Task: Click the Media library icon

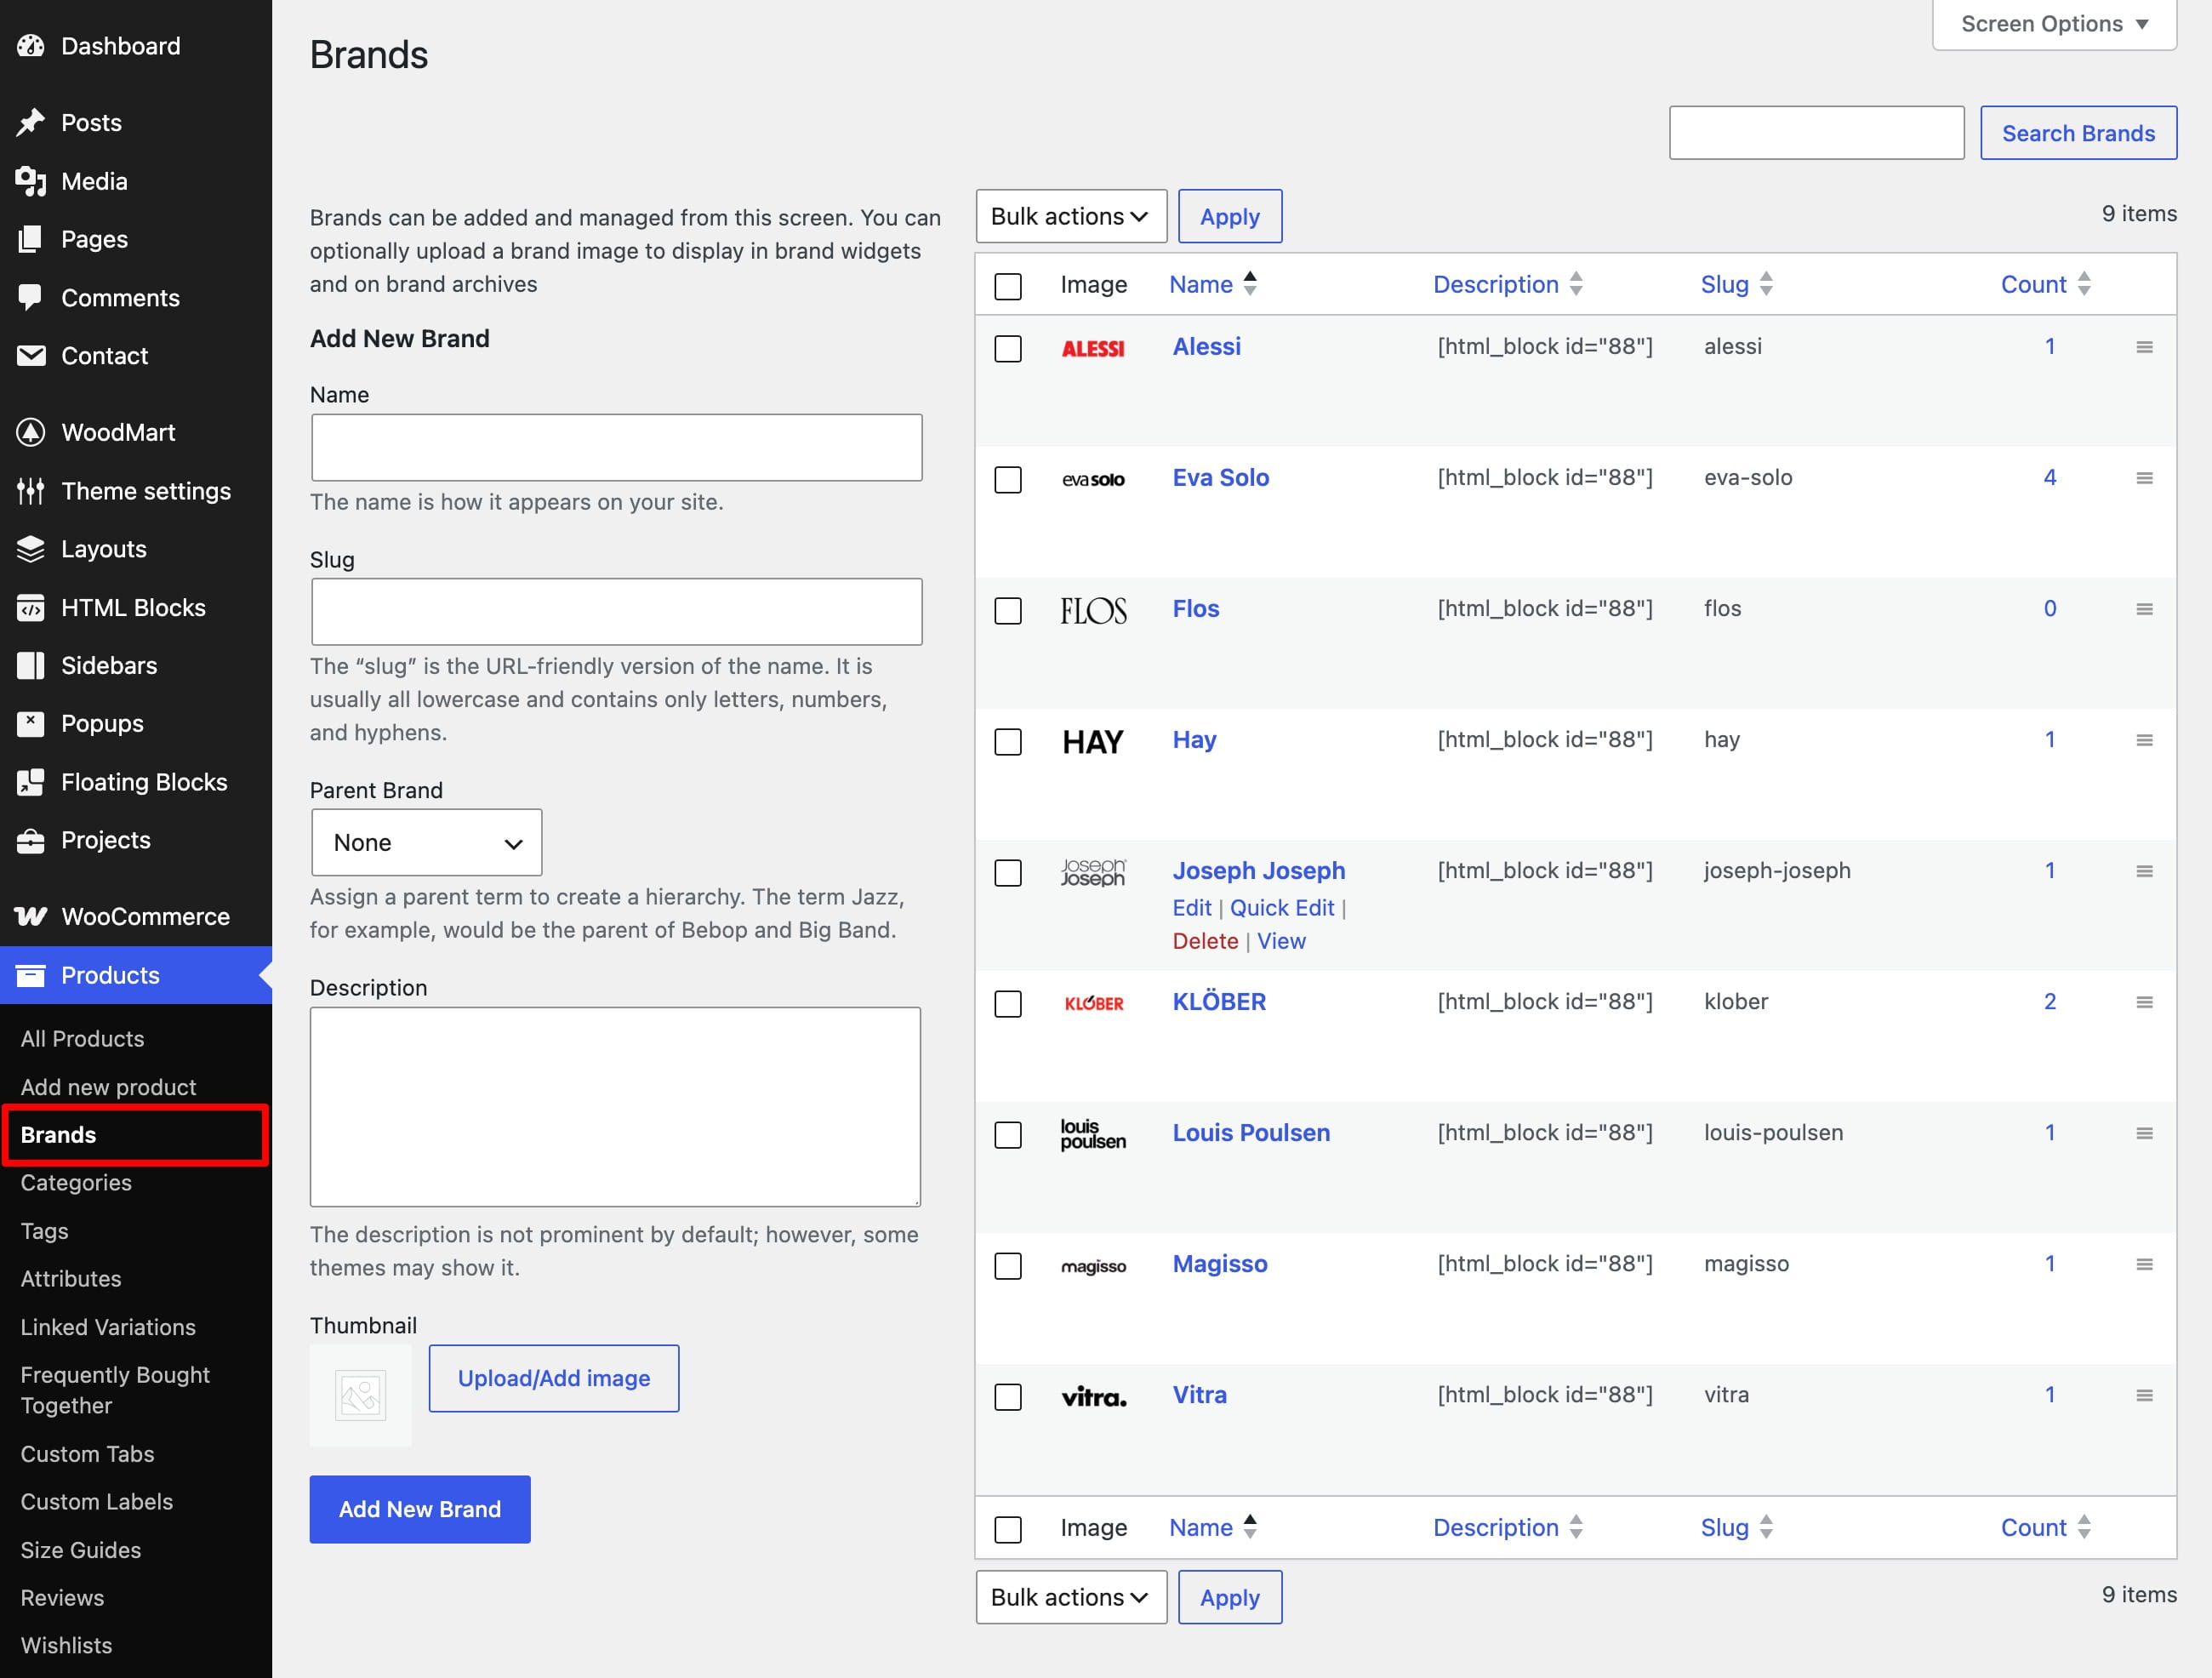Action: tap(31, 181)
